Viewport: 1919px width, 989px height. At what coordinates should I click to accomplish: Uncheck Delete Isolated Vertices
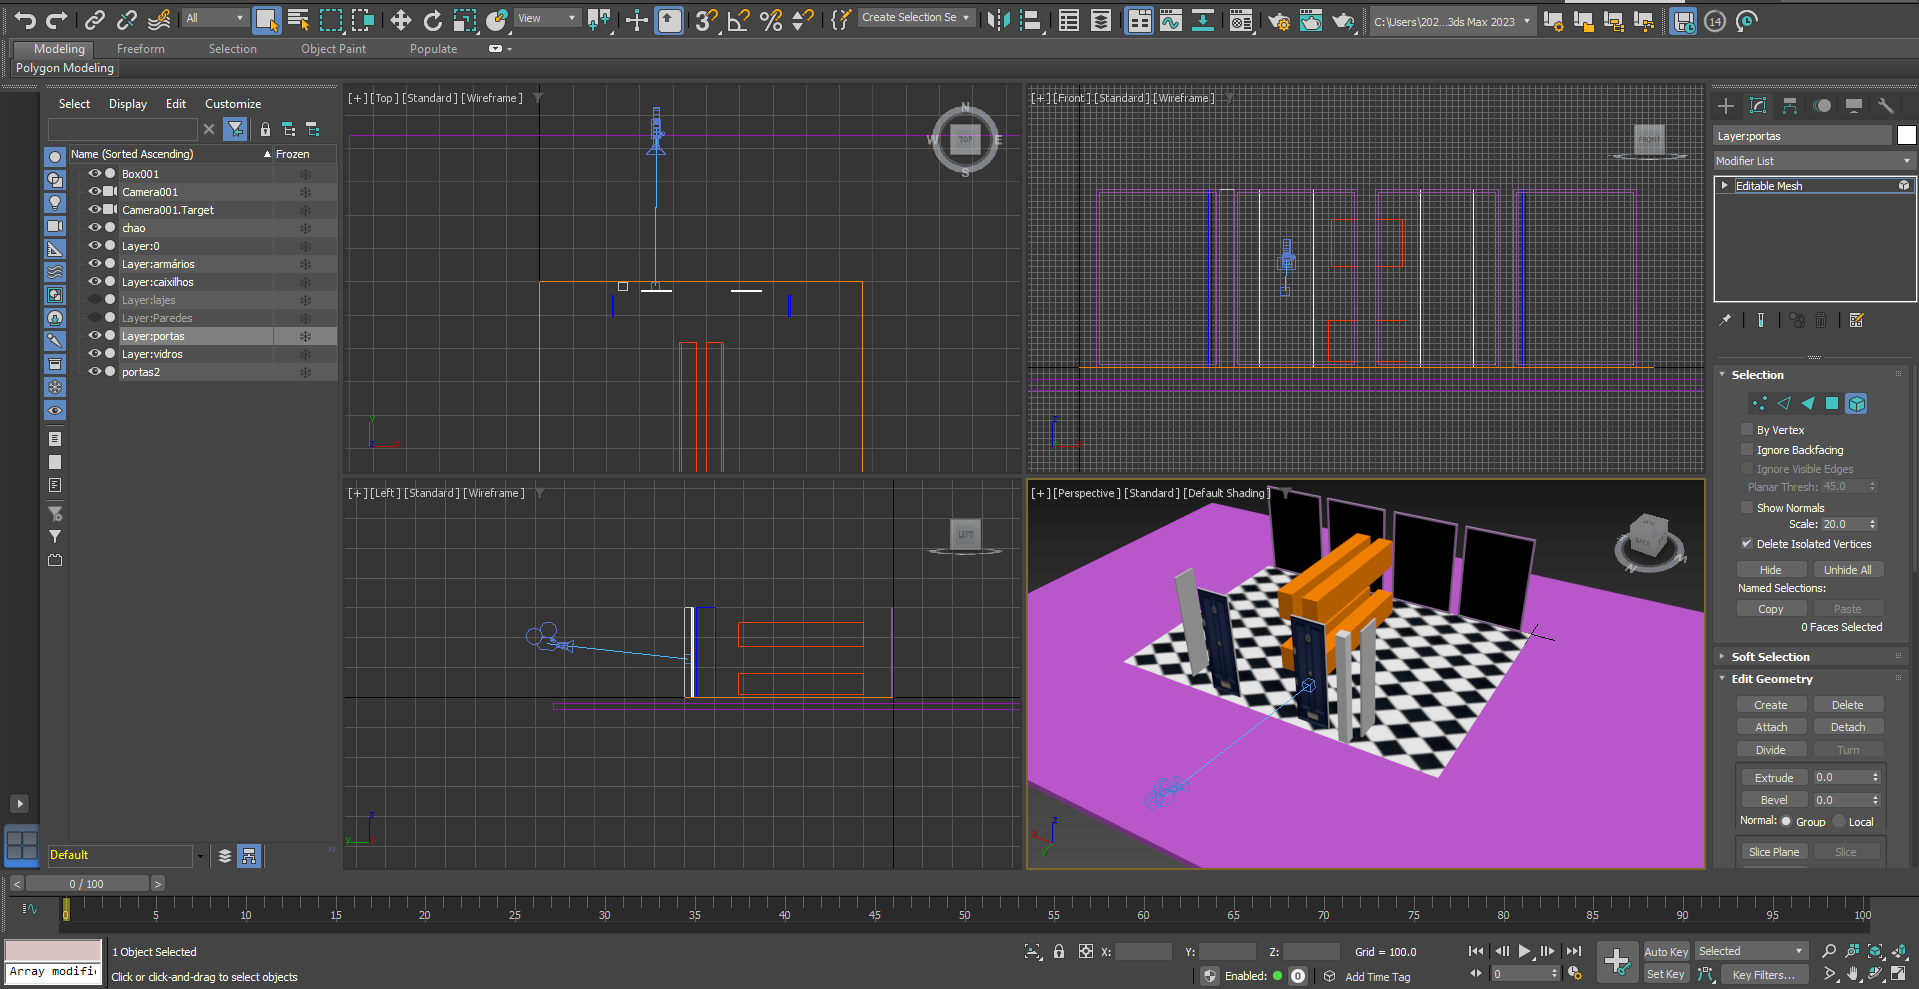point(1747,544)
